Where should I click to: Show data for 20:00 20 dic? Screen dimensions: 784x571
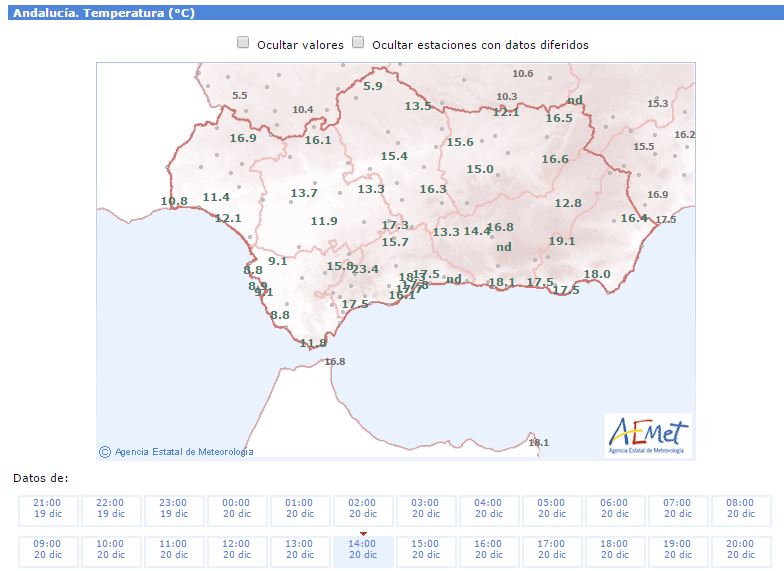pyautogui.click(x=740, y=550)
